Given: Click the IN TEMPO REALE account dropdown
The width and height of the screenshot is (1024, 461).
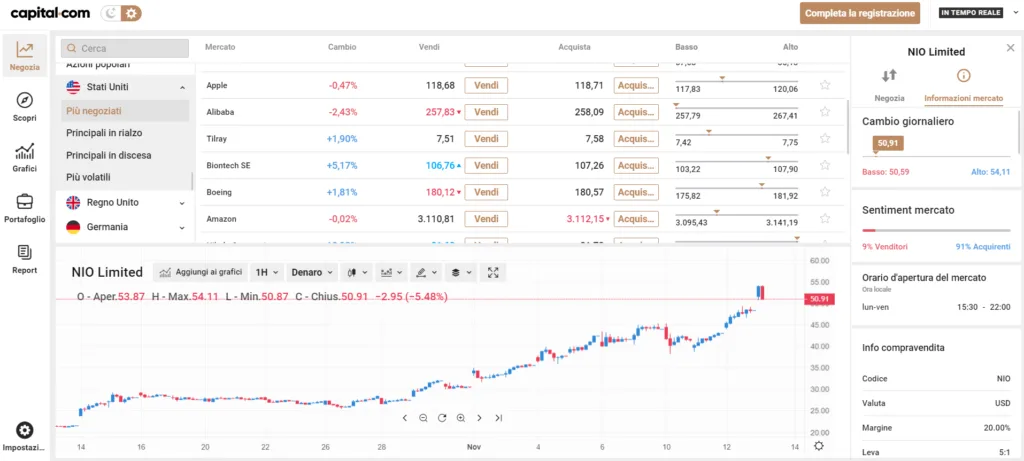Looking at the screenshot, I should (x=979, y=13).
